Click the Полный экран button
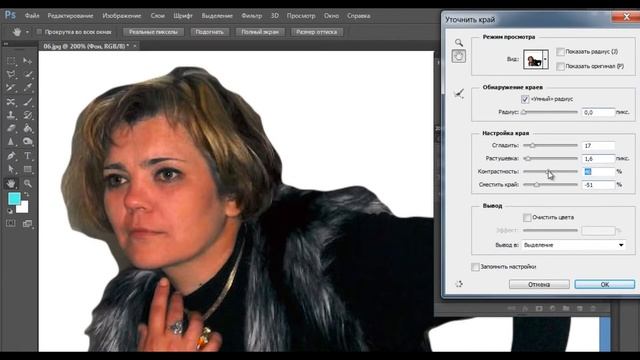This screenshot has width=640, height=360. pyautogui.click(x=260, y=32)
